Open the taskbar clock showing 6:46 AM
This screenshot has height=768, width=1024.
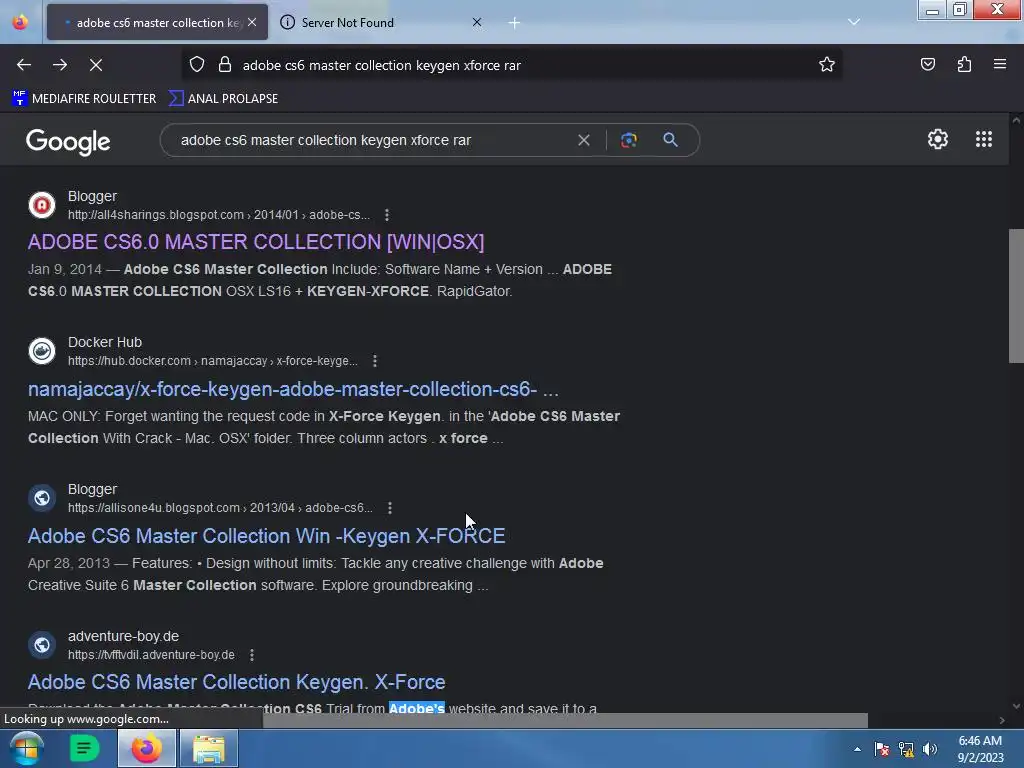(x=980, y=749)
